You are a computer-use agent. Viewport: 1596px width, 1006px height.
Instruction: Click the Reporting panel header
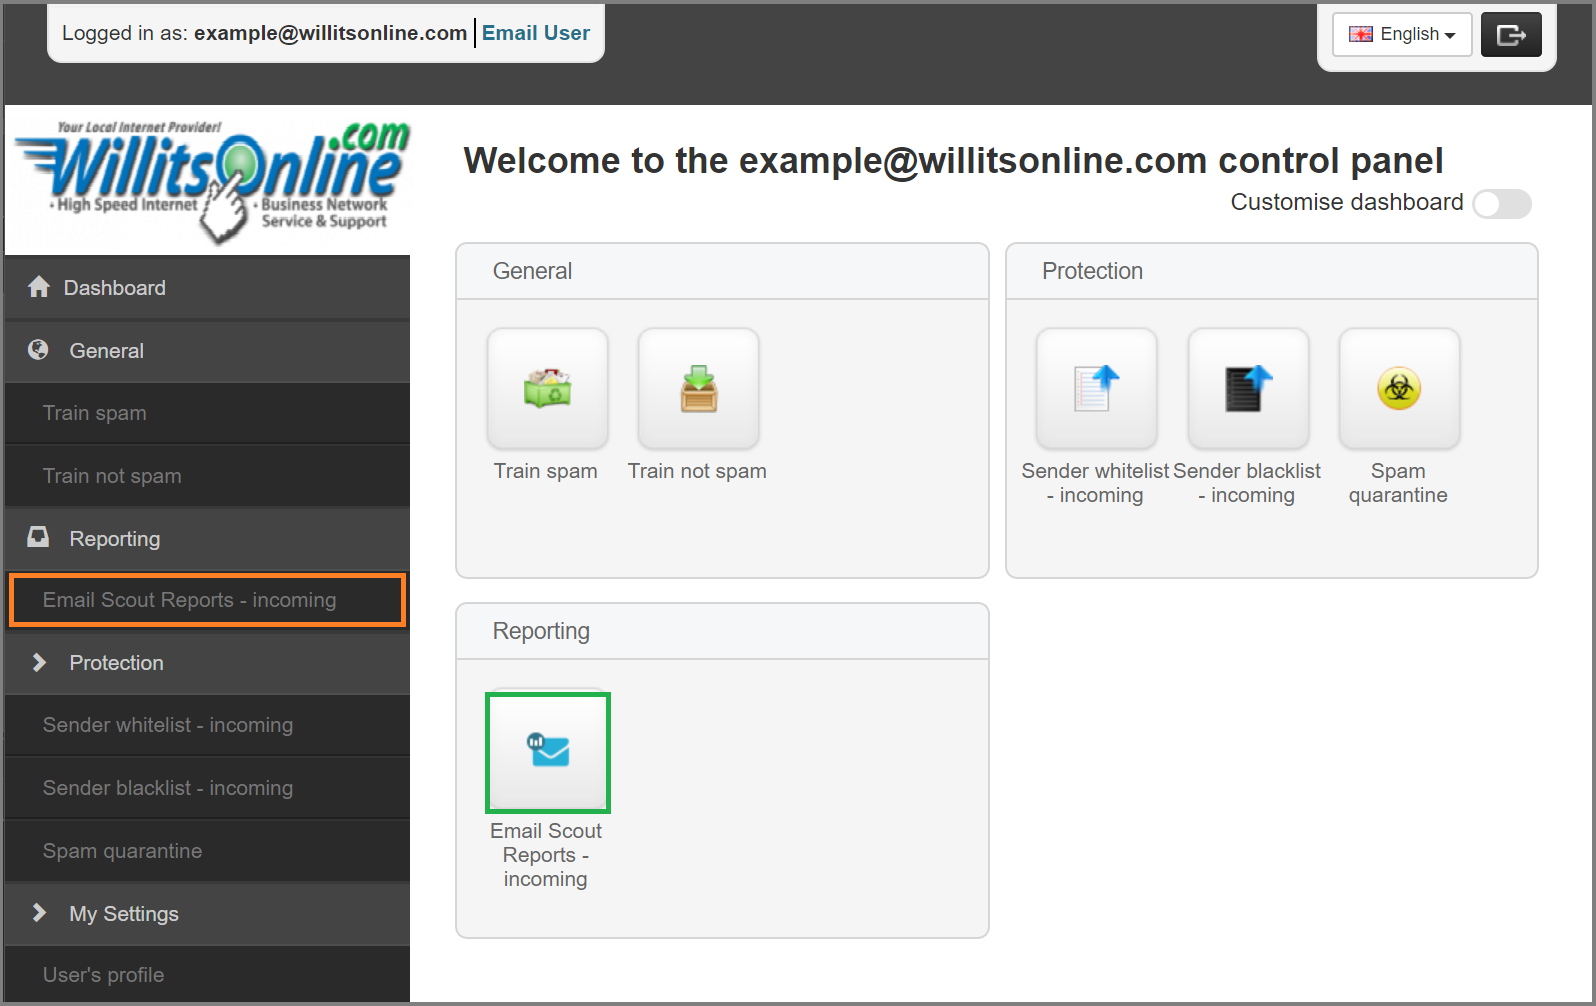(x=722, y=631)
